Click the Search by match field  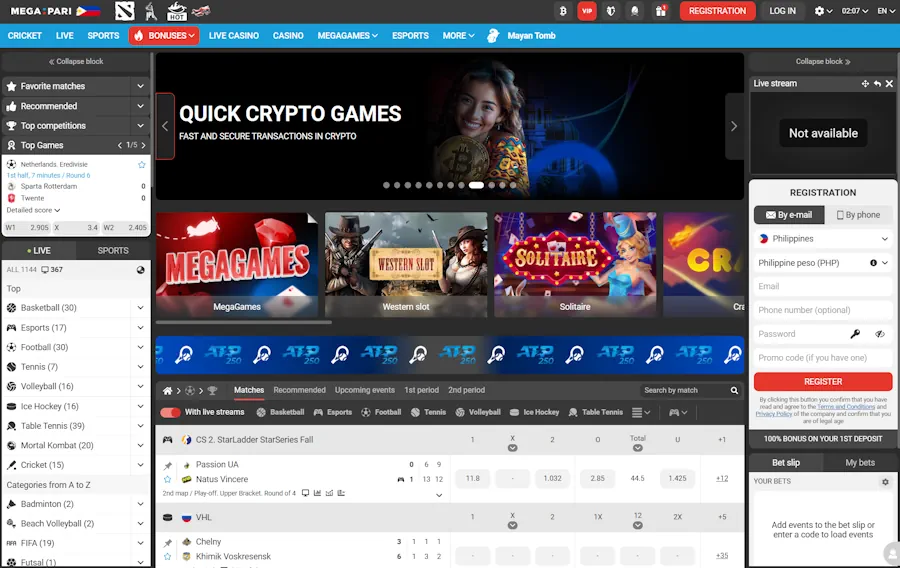click(684, 391)
